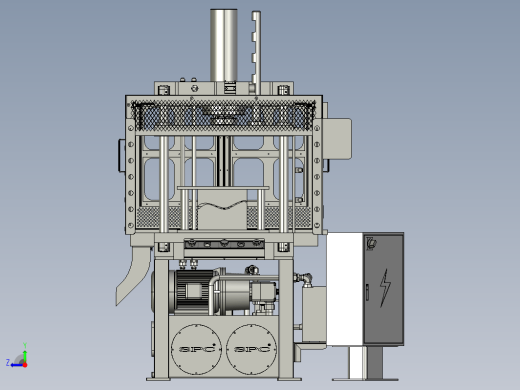
Task: Click the small logo at the cabinet door's top corner
Action: point(371,243)
